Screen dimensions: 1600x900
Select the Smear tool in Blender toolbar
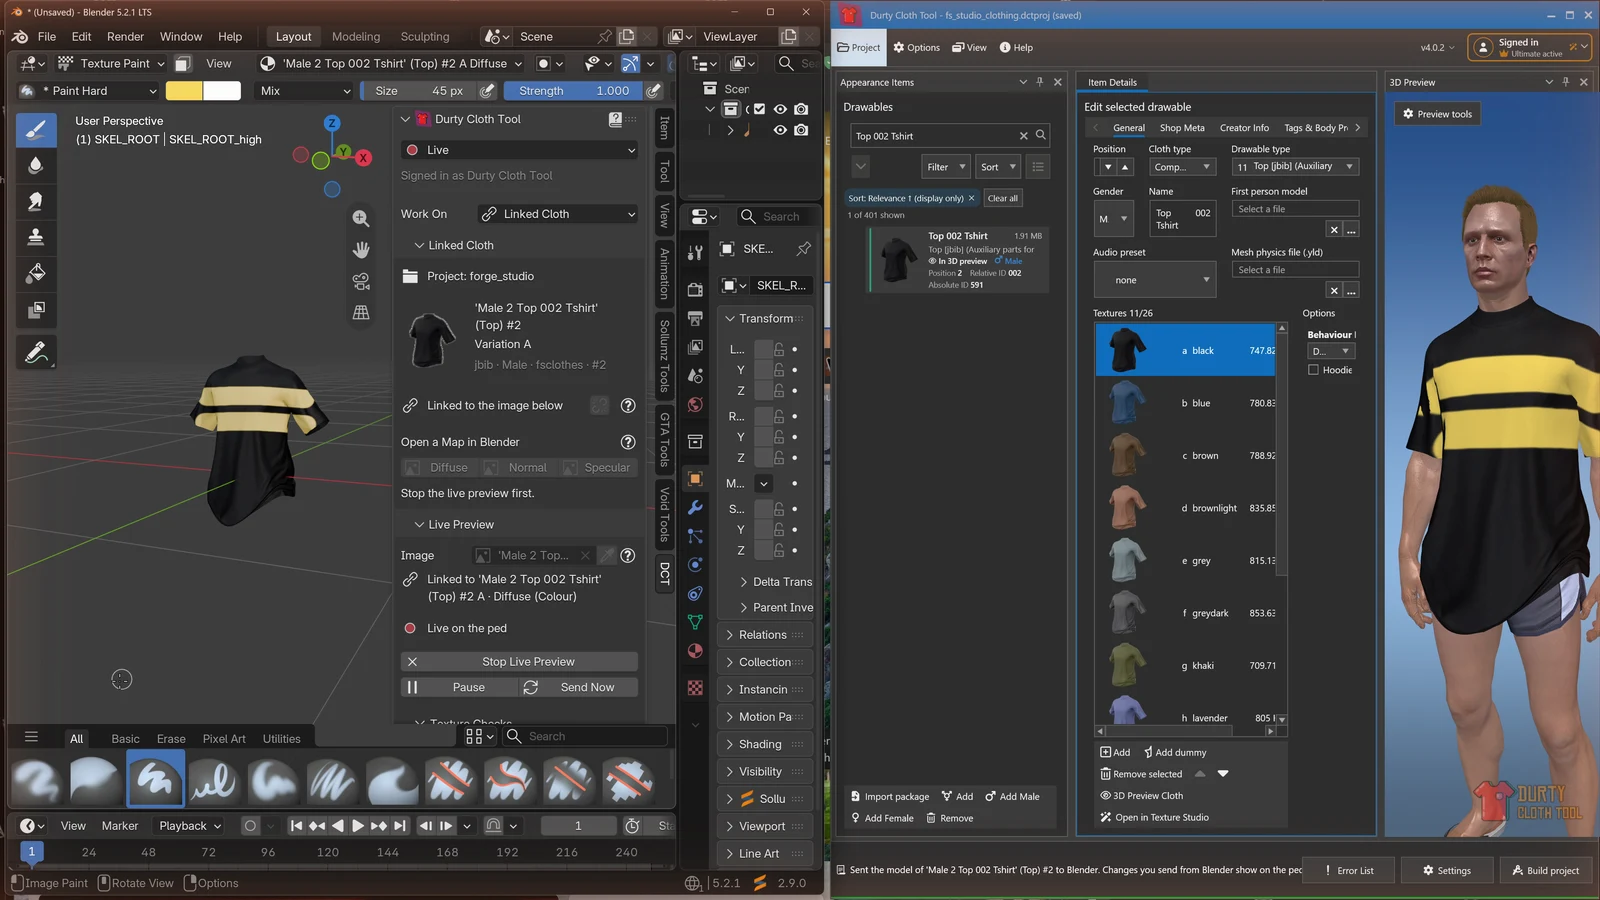coord(36,202)
